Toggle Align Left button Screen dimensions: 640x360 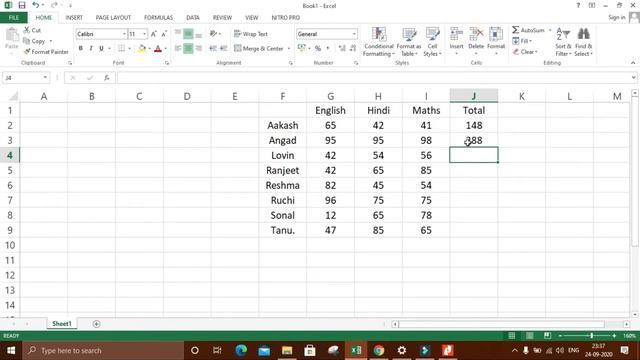tap(178, 49)
